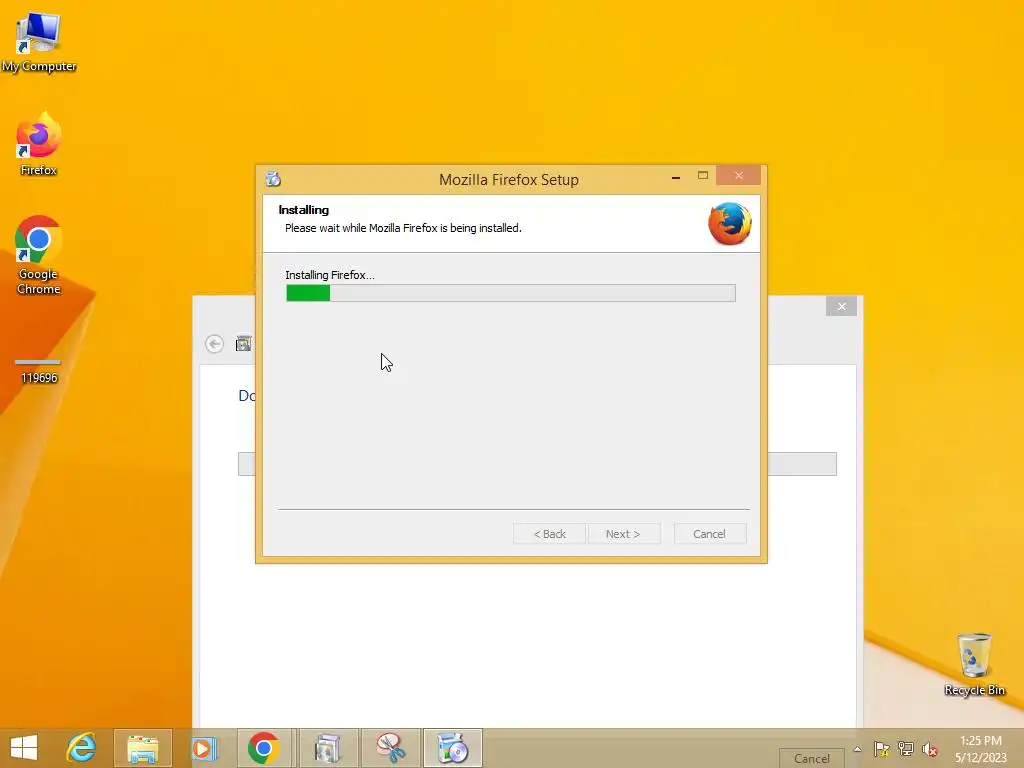The image size is (1024, 768).
Task: Select the Google Chrome desktop shortcut
Action: pyautogui.click(x=39, y=255)
